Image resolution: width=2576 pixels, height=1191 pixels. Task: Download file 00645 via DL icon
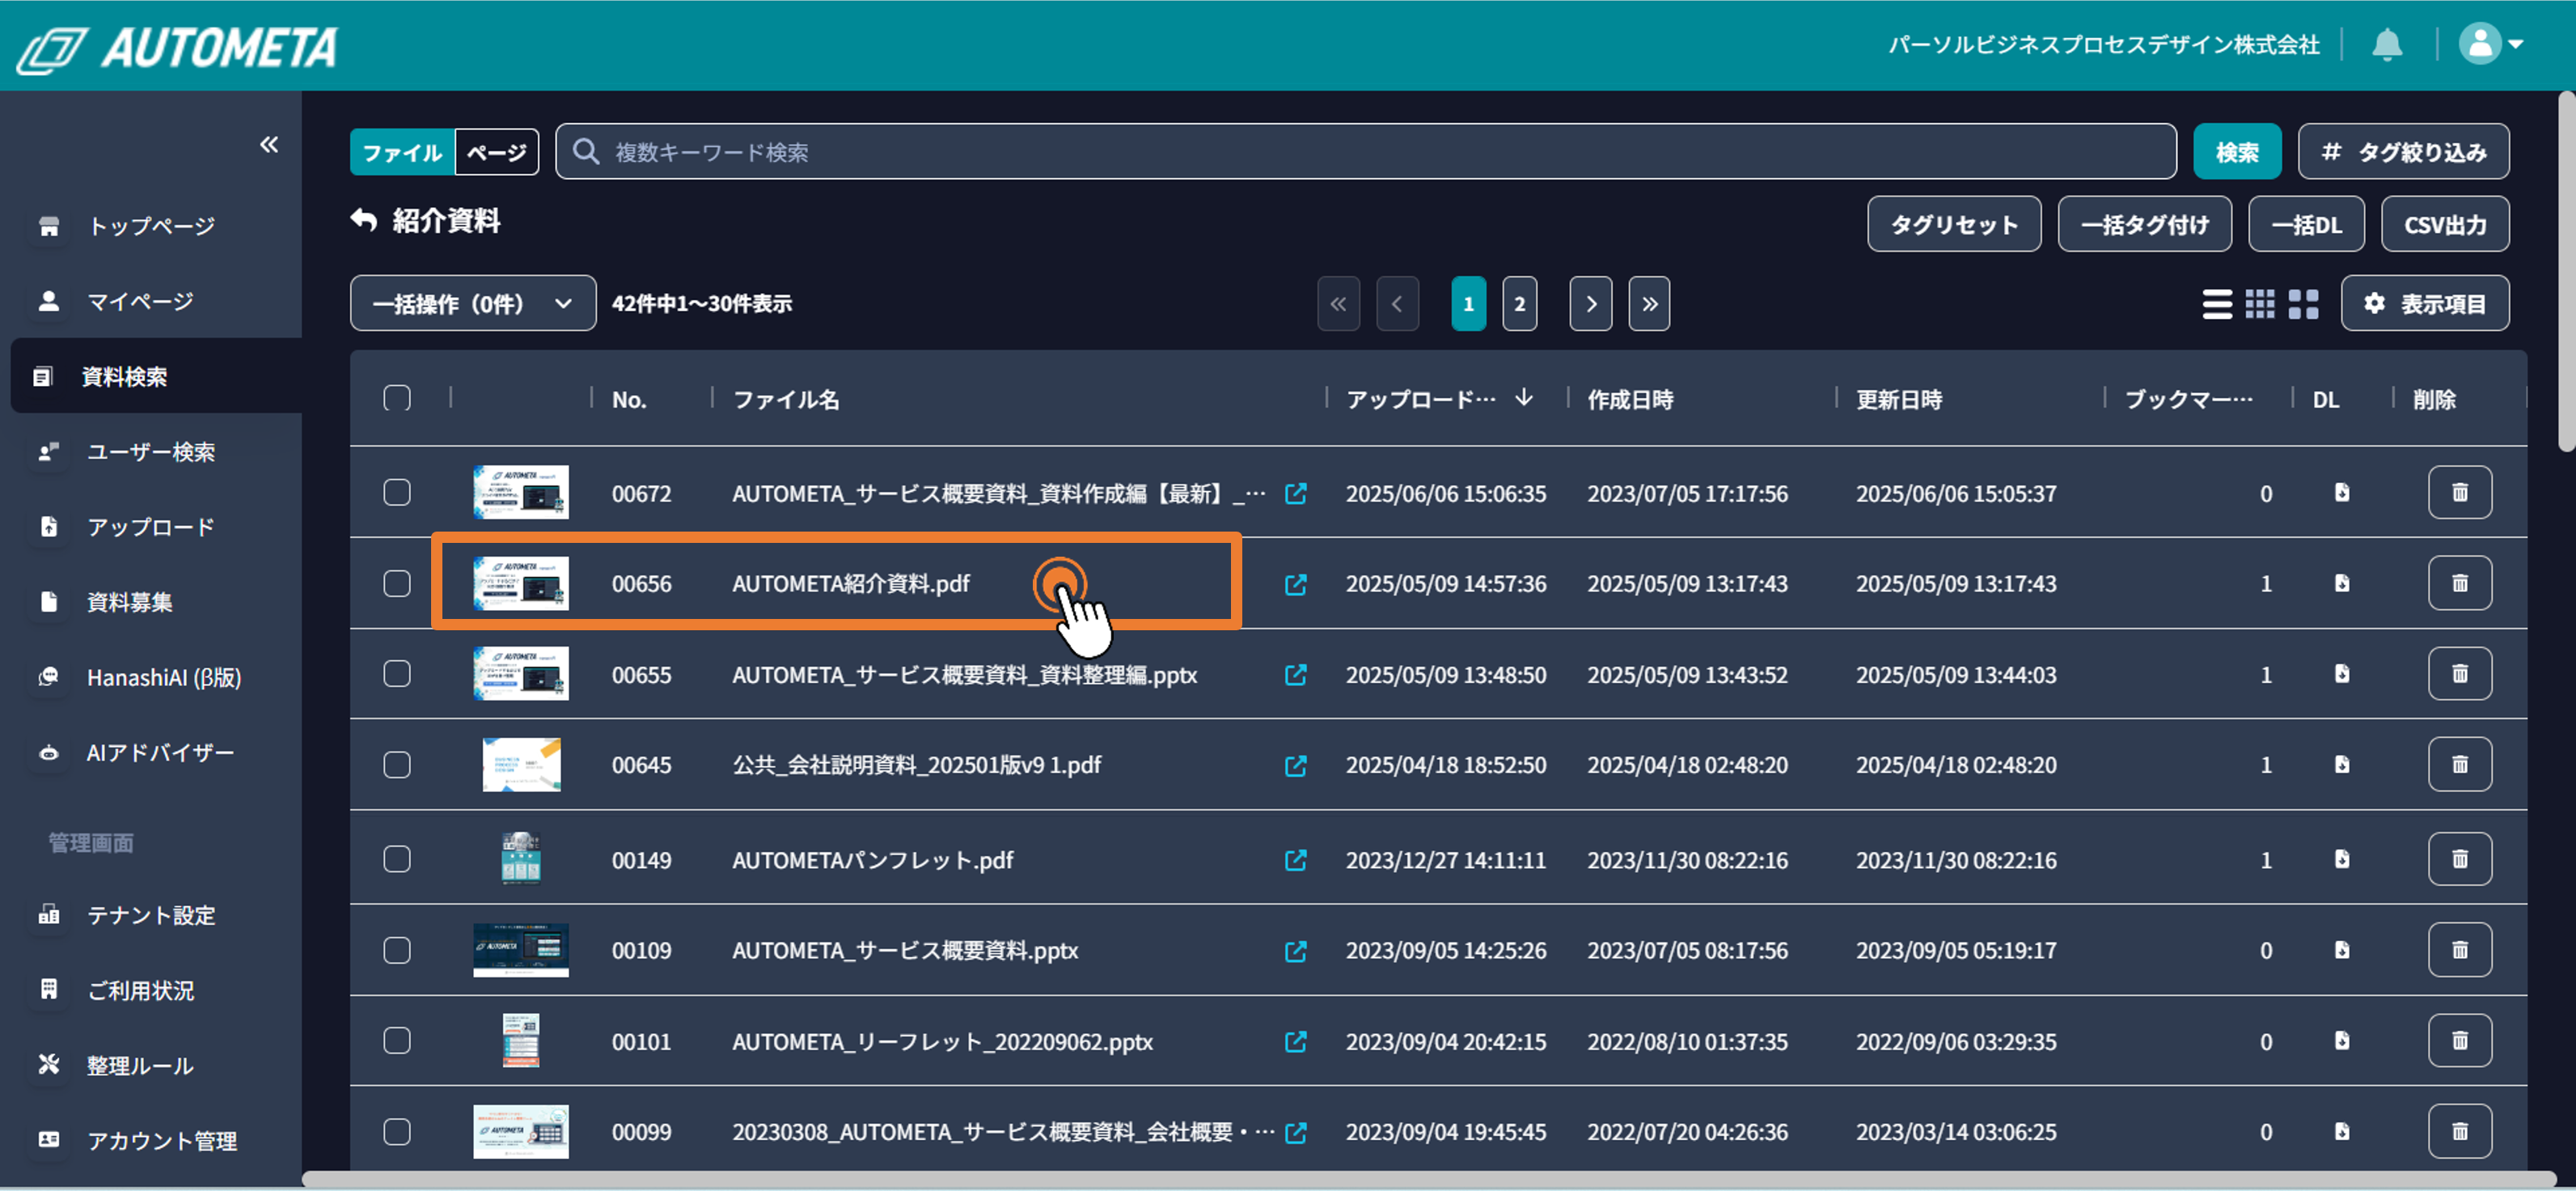pos(2341,765)
